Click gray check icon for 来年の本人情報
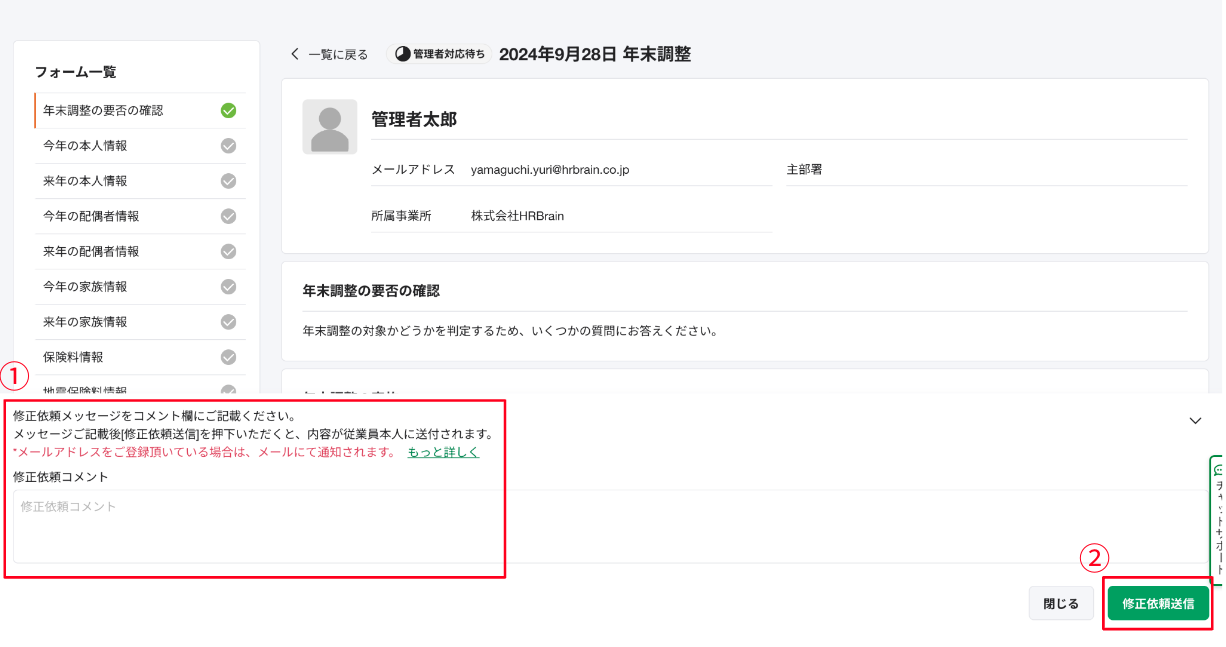Screen dimensions: 1226x647 (228, 181)
